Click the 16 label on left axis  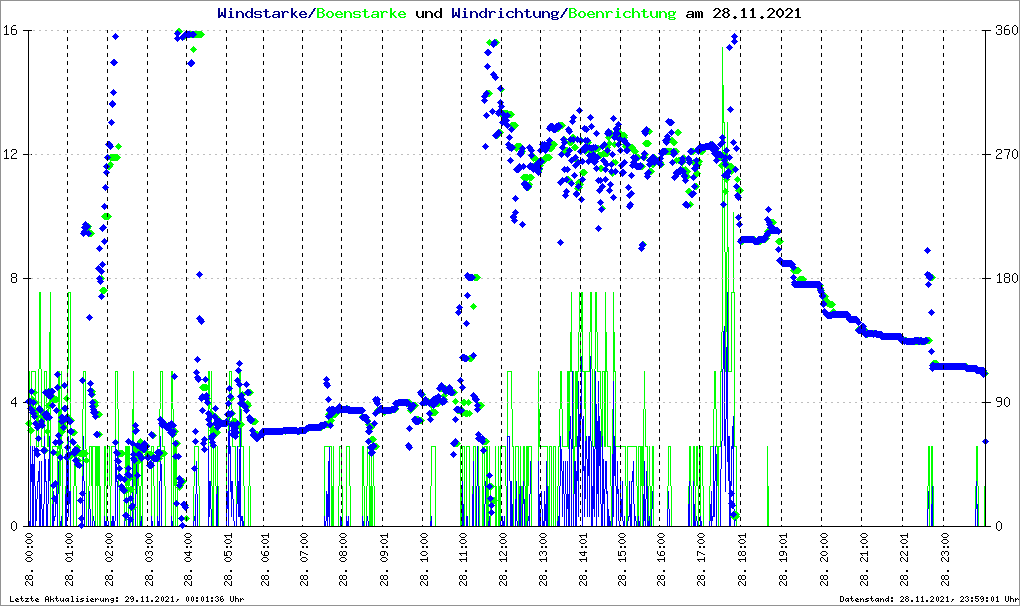14,31
